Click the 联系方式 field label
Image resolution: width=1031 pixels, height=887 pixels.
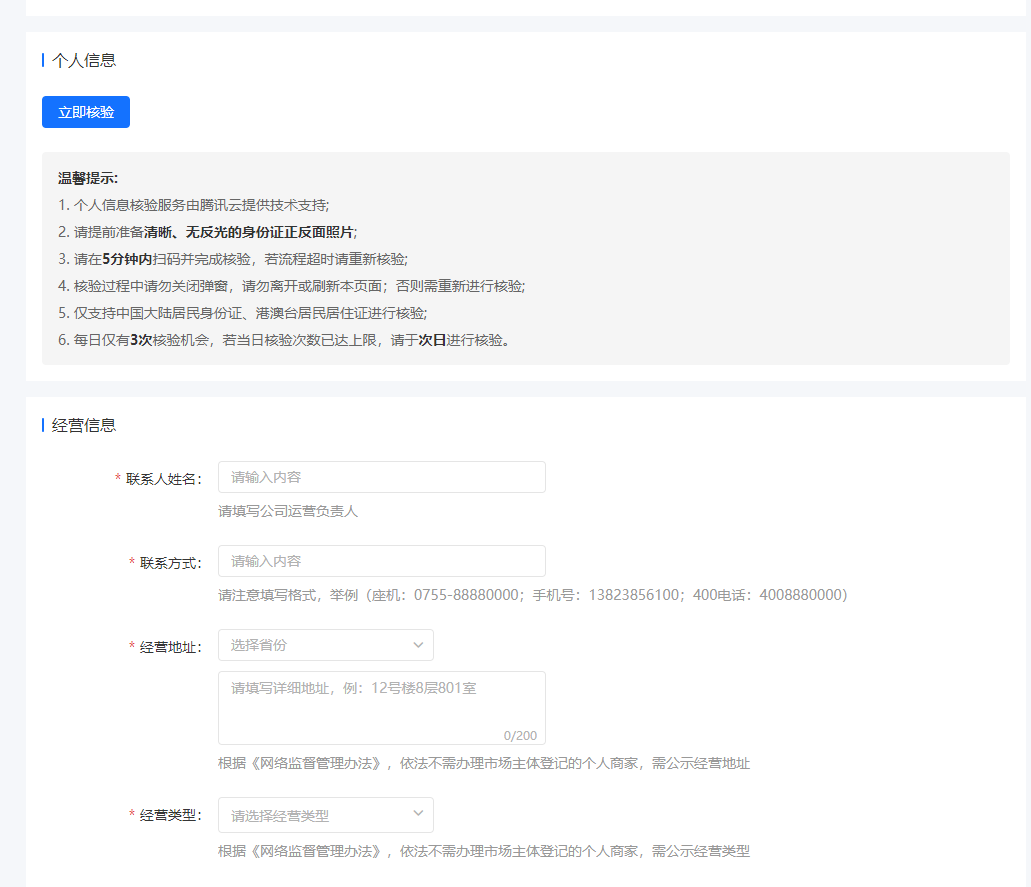(171, 563)
